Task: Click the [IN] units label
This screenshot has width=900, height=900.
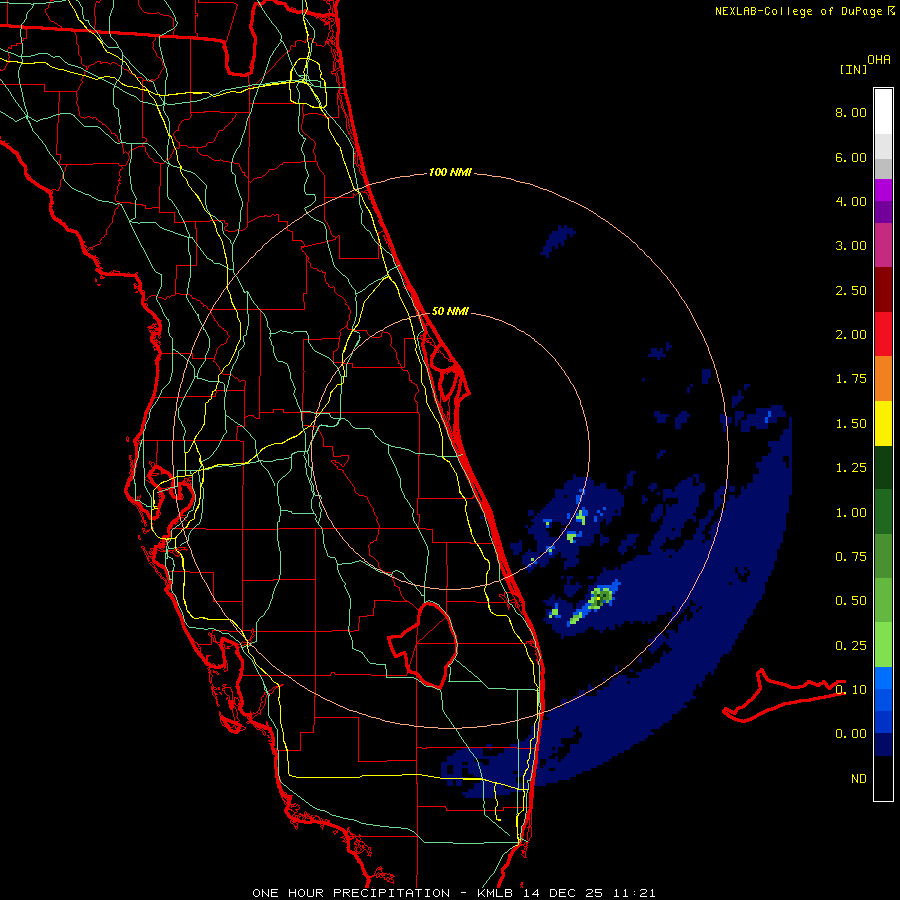Action: (x=853, y=69)
